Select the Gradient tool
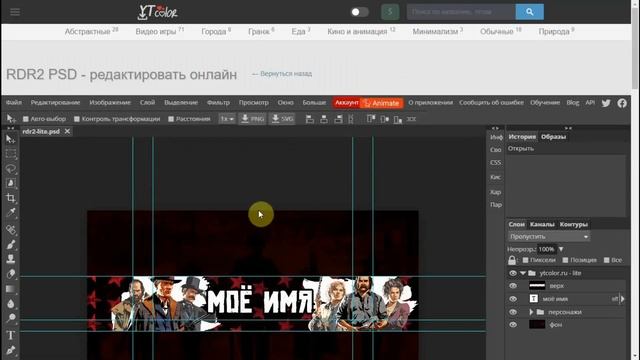Viewport: 640px width, 360px height. (11, 289)
